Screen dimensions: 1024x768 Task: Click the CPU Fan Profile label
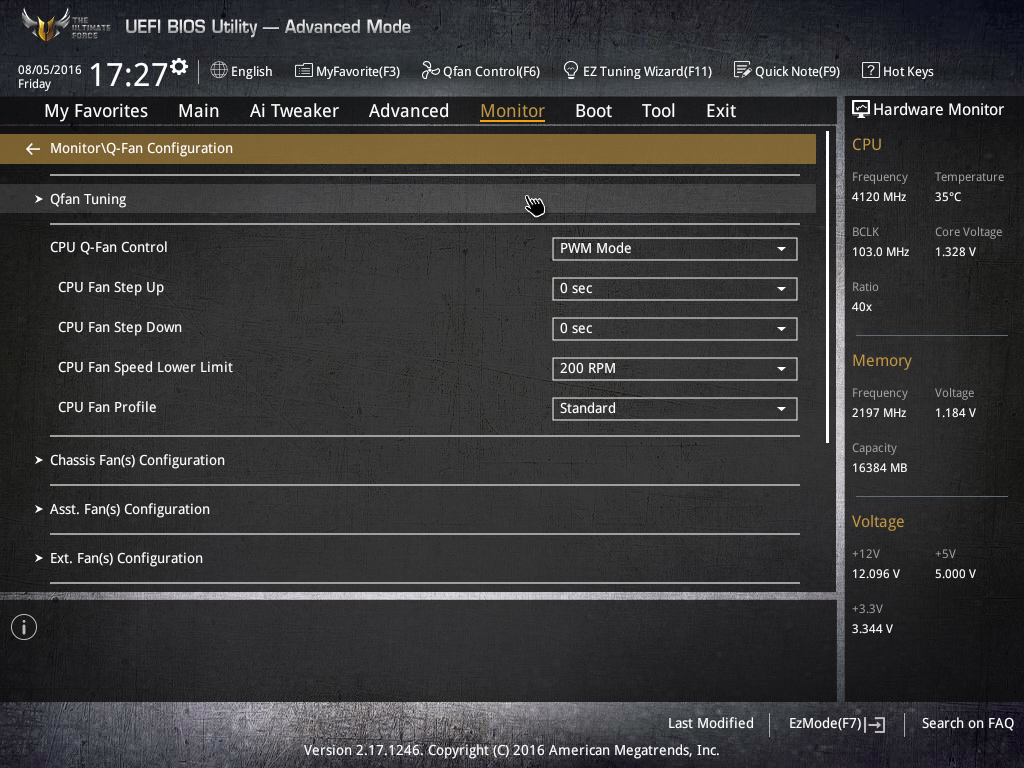107,408
